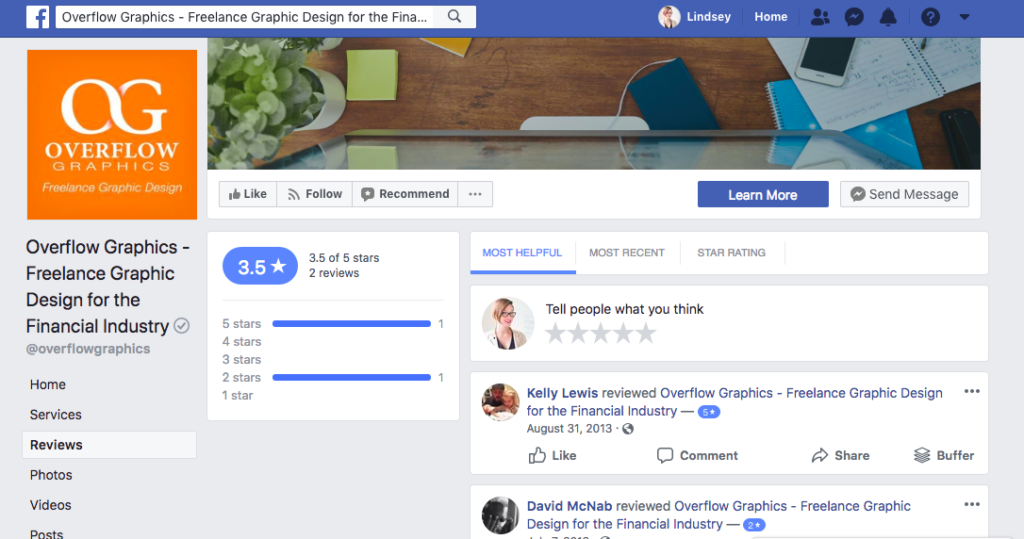
Task: Open Home in the page sidebar
Action: [48, 385]
